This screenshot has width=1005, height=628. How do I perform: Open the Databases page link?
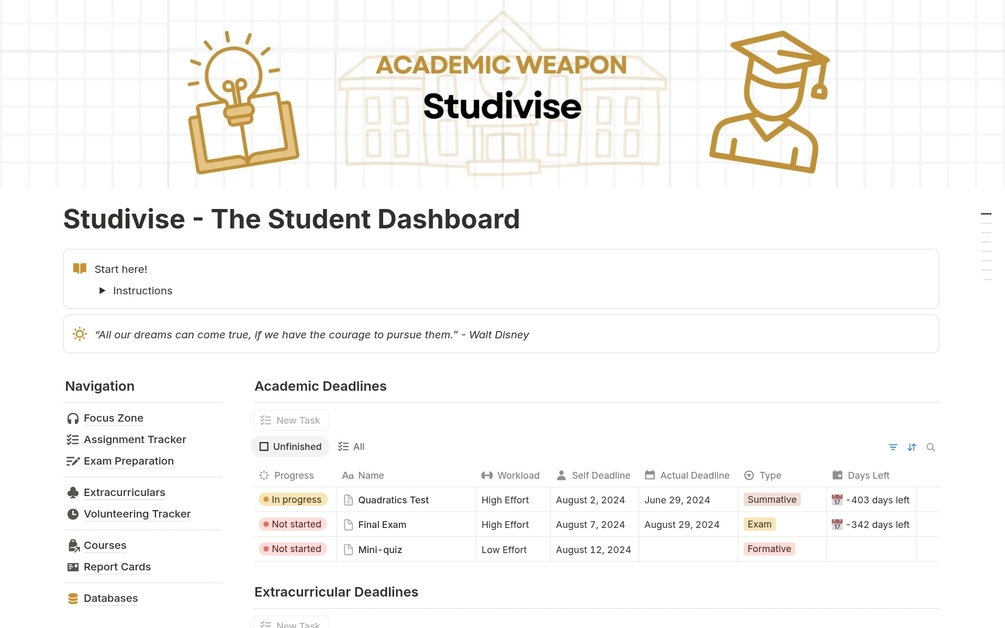pyautogui.click(x=110, y=599)
